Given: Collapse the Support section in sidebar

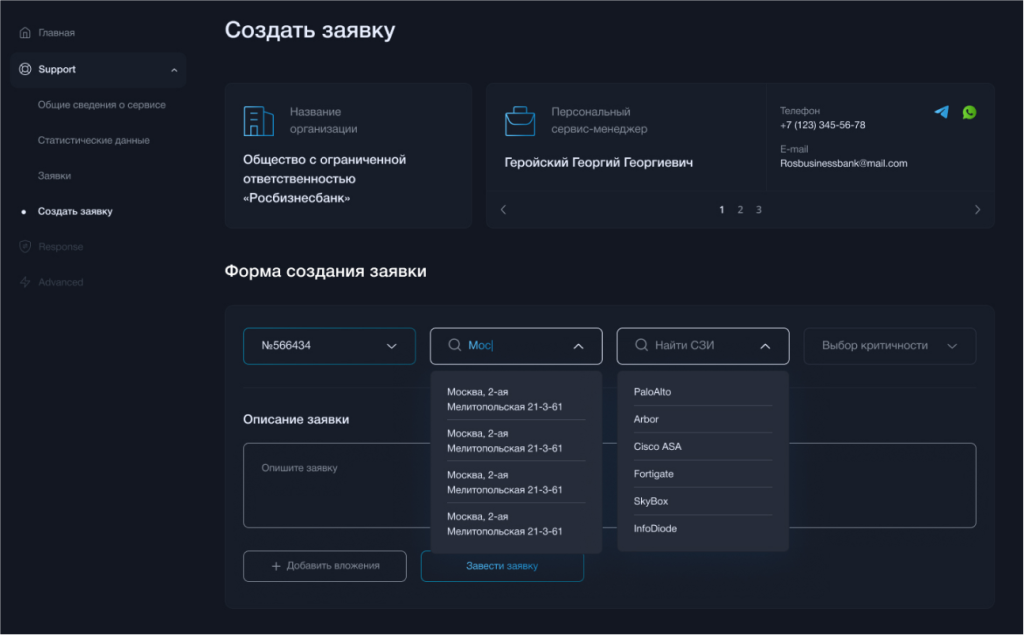Looking at the screenshot, I should point(172,69).
